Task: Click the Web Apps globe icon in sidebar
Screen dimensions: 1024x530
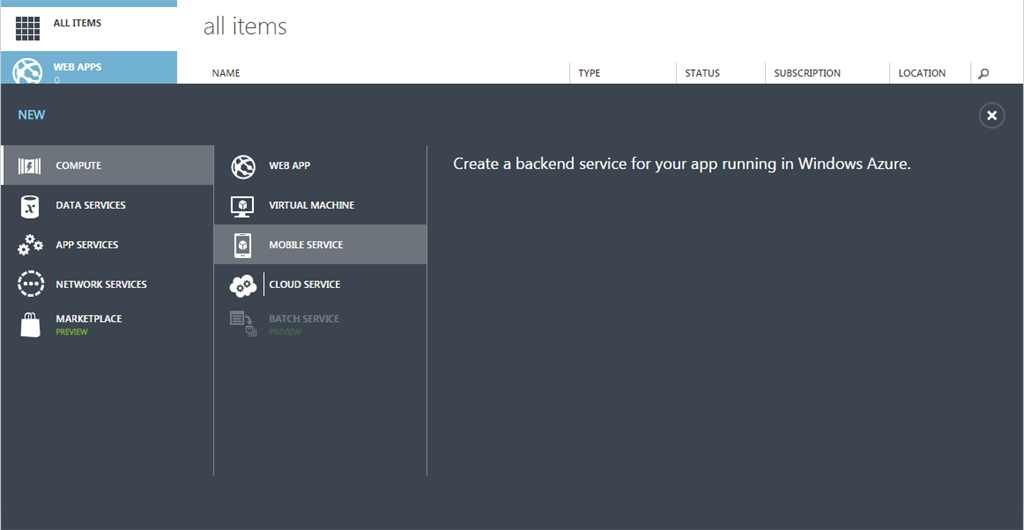Action: [x=27, y=71]
